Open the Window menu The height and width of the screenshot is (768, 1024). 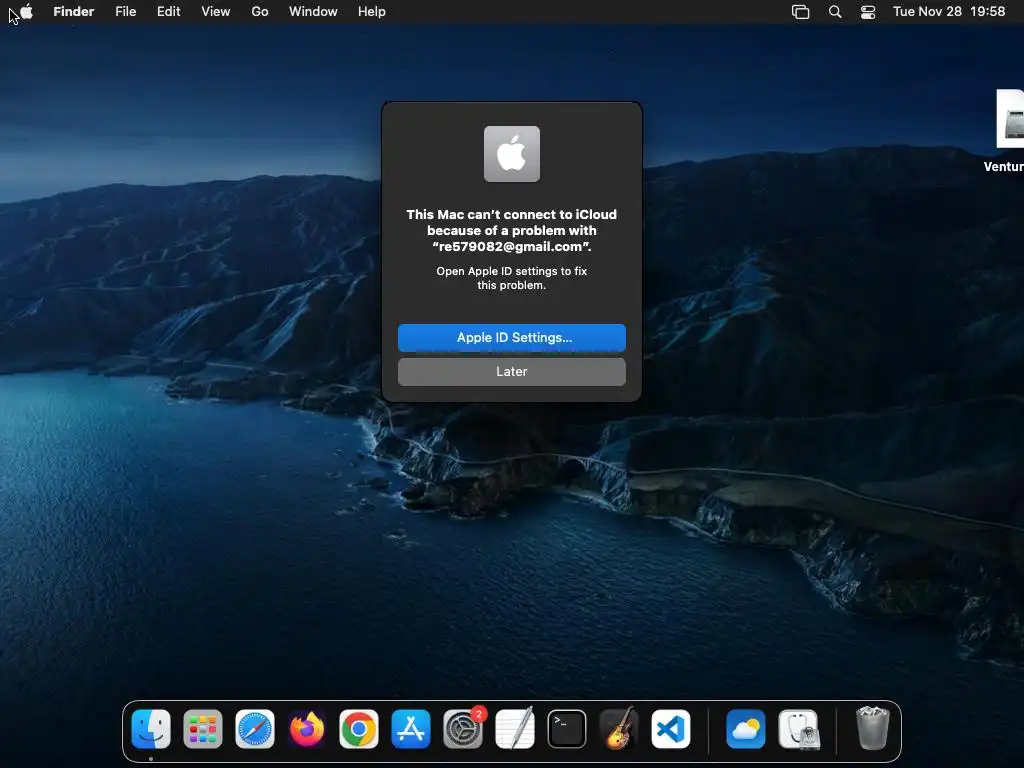pyautogui.click(x=313, y=12)
